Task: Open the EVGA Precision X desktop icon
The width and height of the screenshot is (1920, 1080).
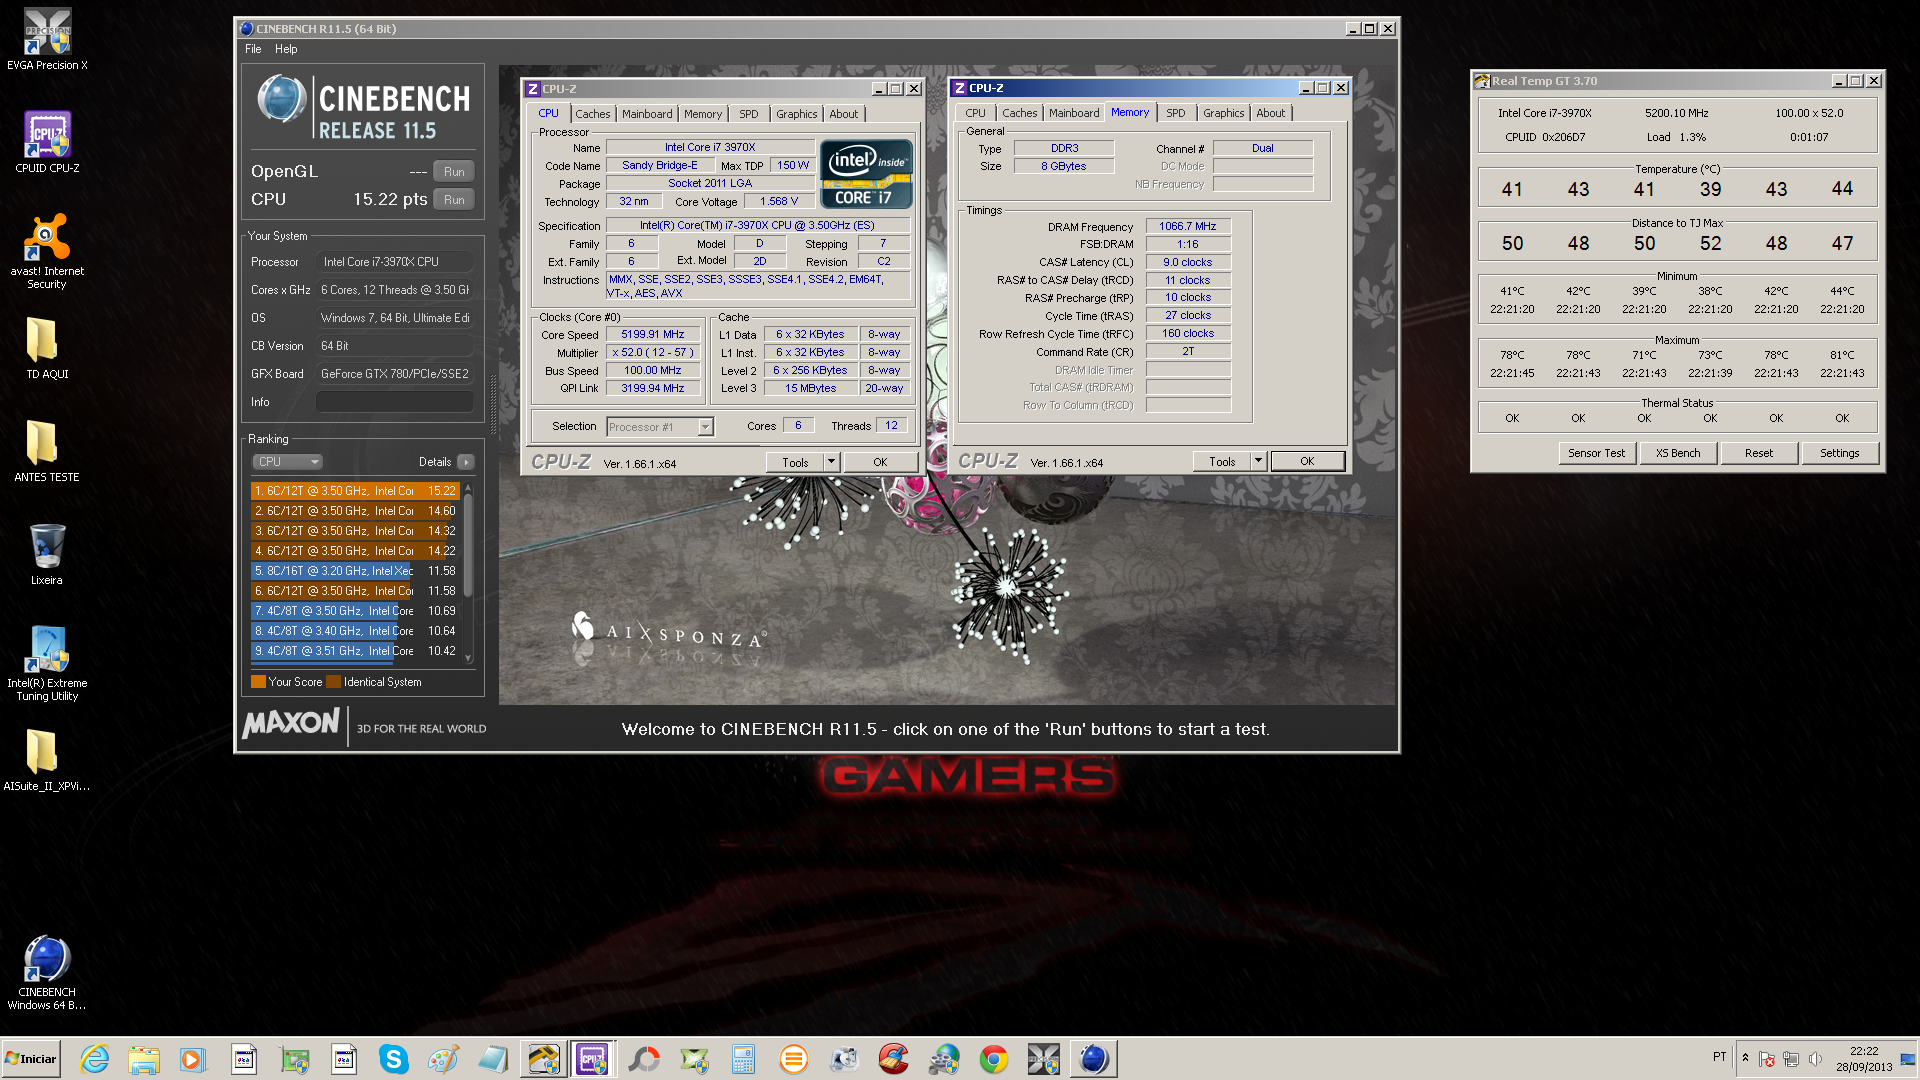Action: [47, 40]
